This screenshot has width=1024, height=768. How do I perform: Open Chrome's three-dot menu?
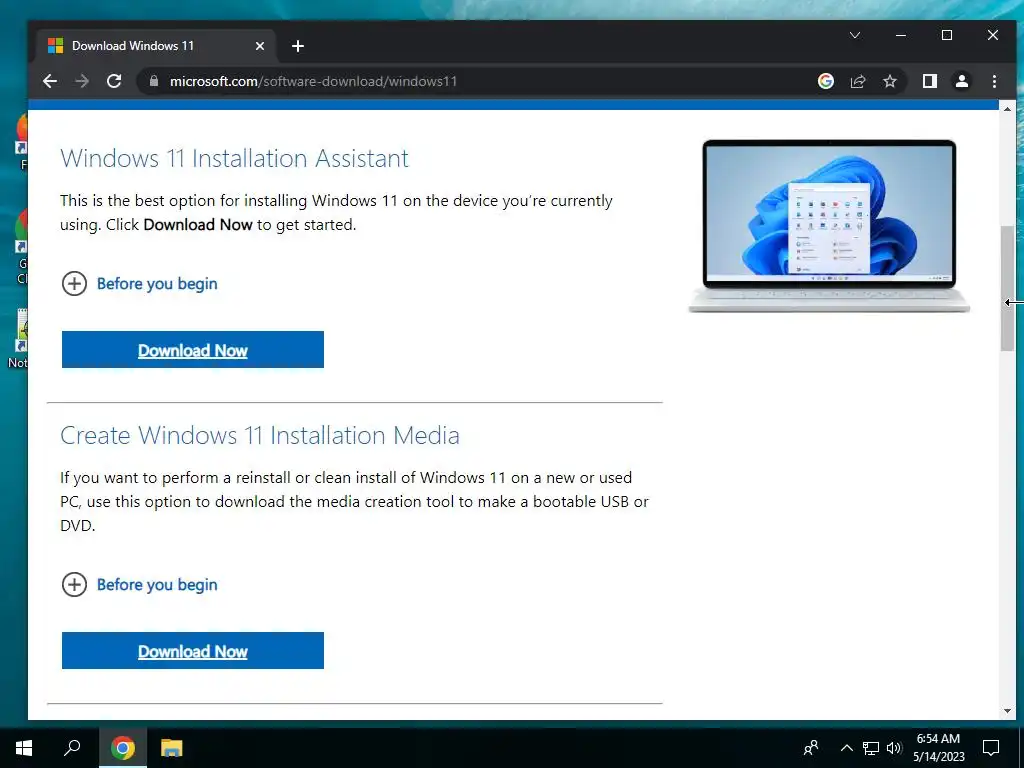coord(994,81)
